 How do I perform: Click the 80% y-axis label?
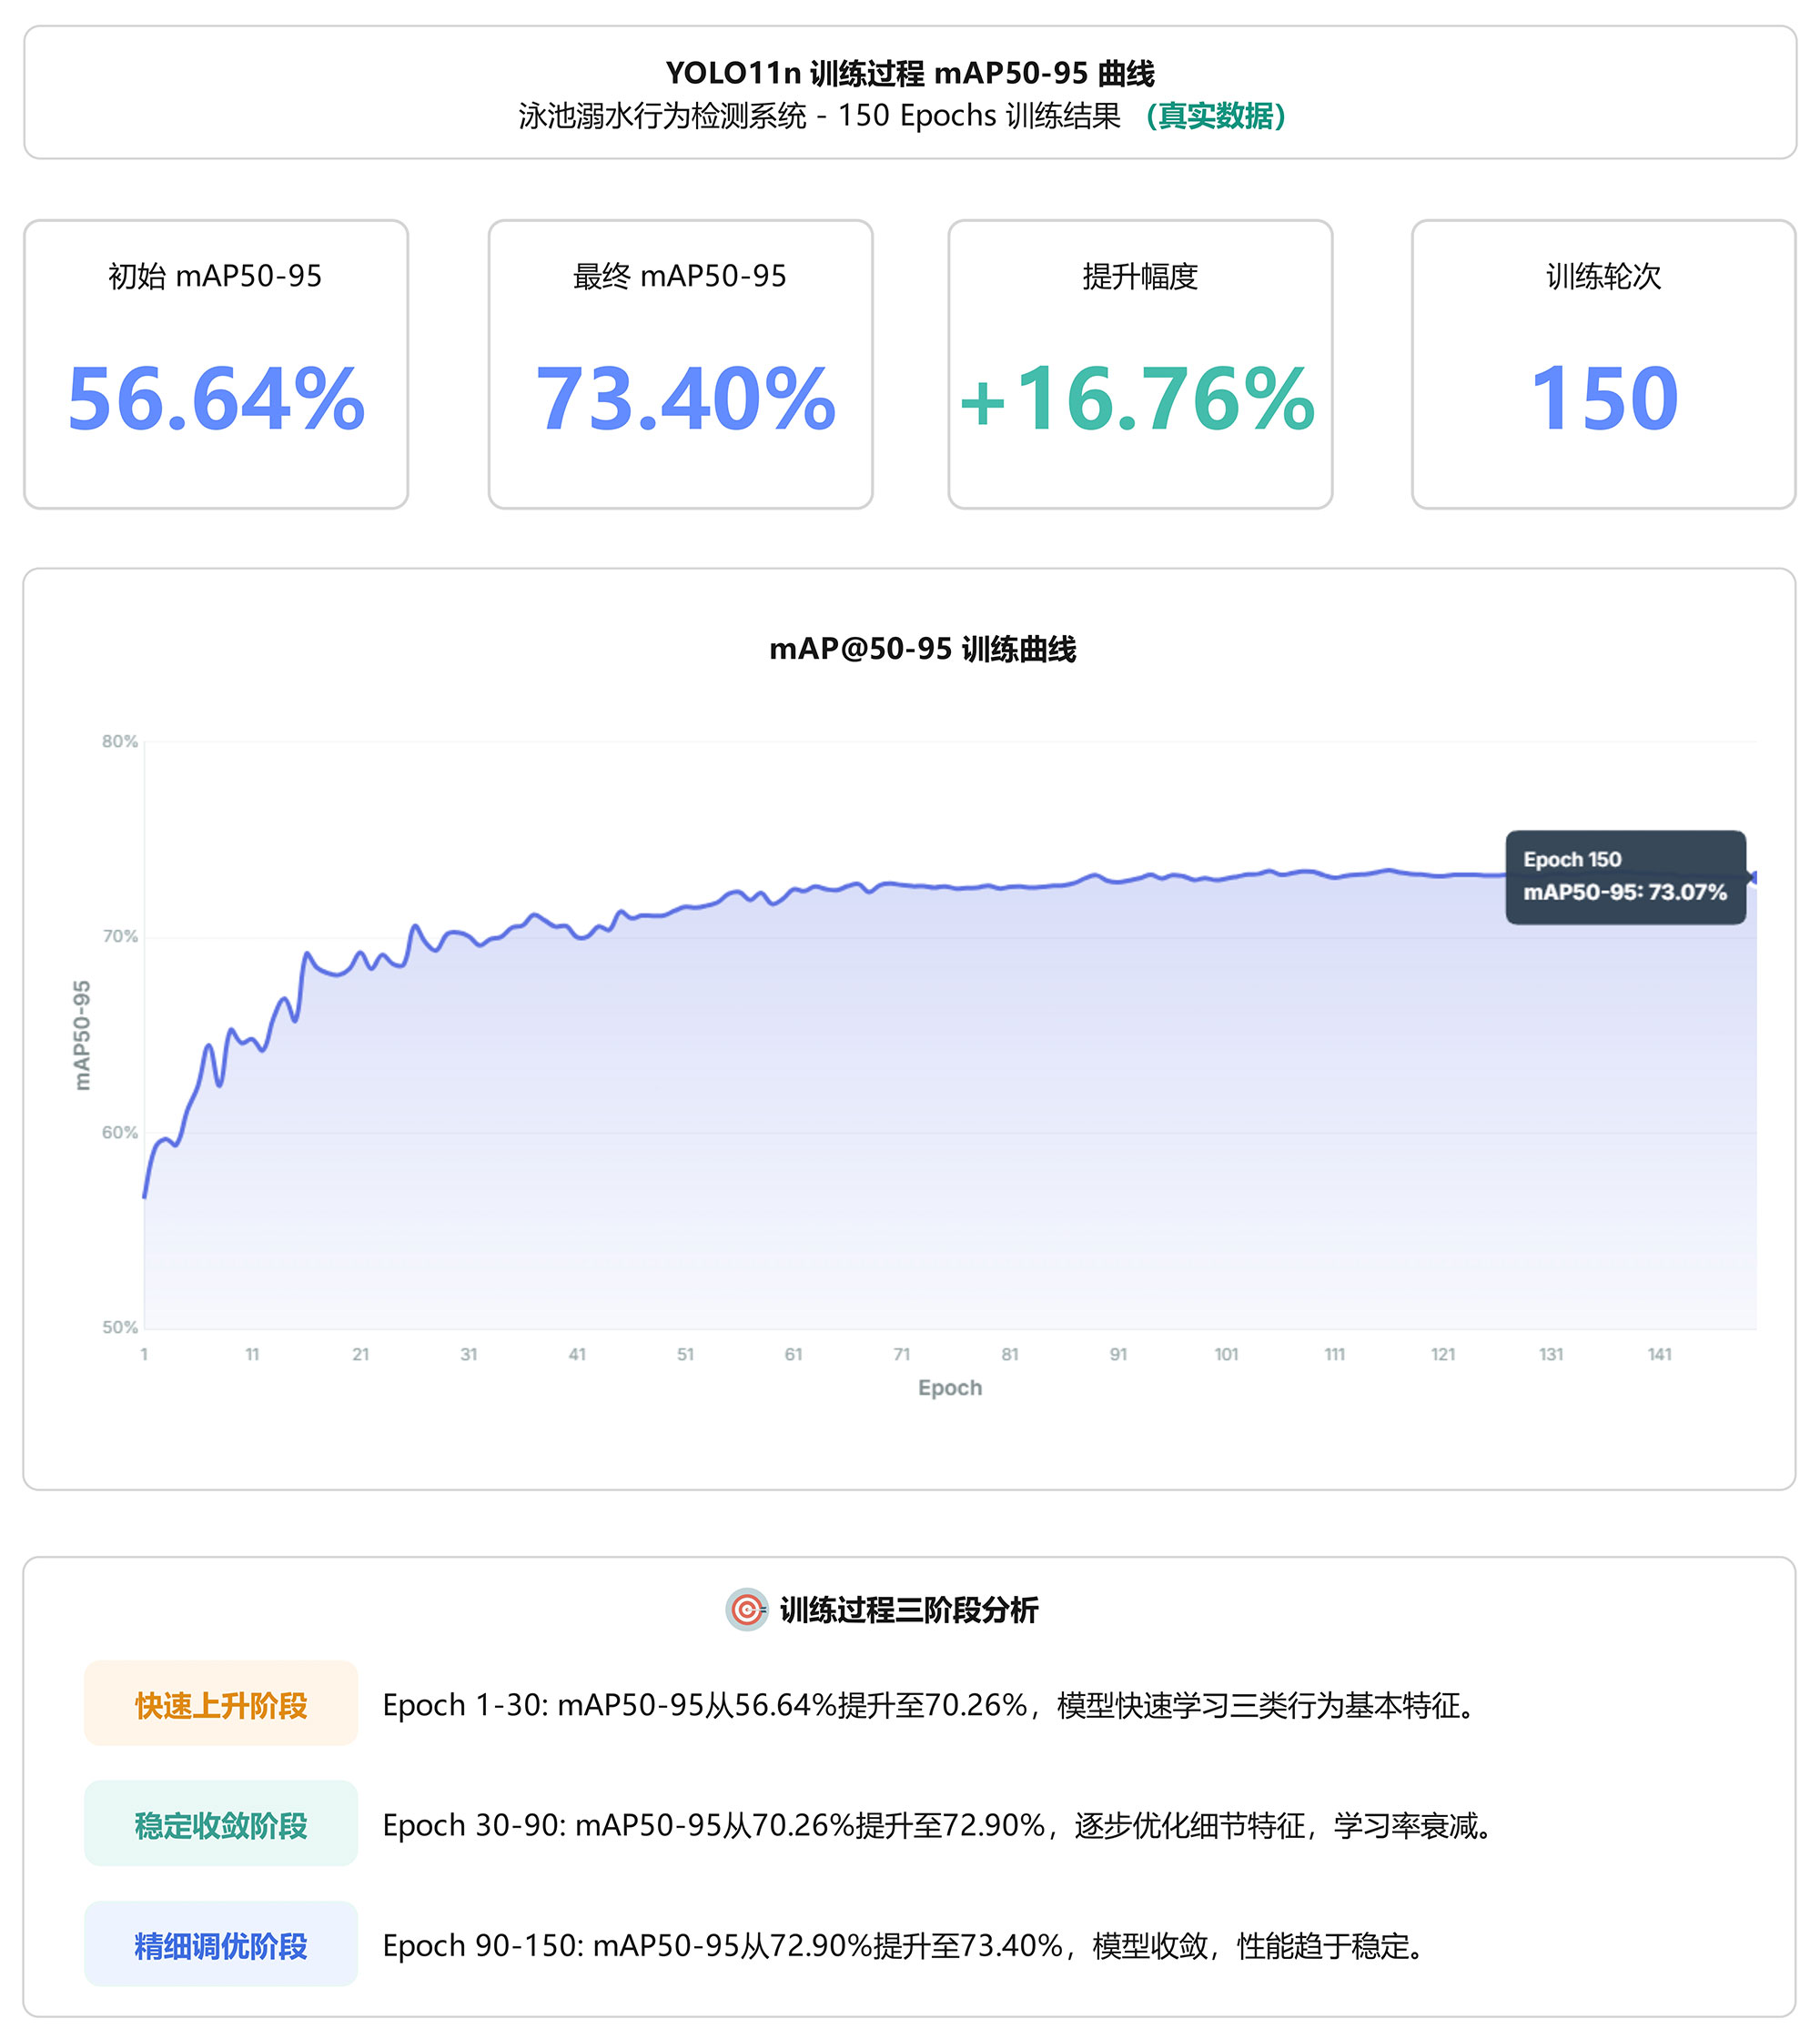[119, 741]
